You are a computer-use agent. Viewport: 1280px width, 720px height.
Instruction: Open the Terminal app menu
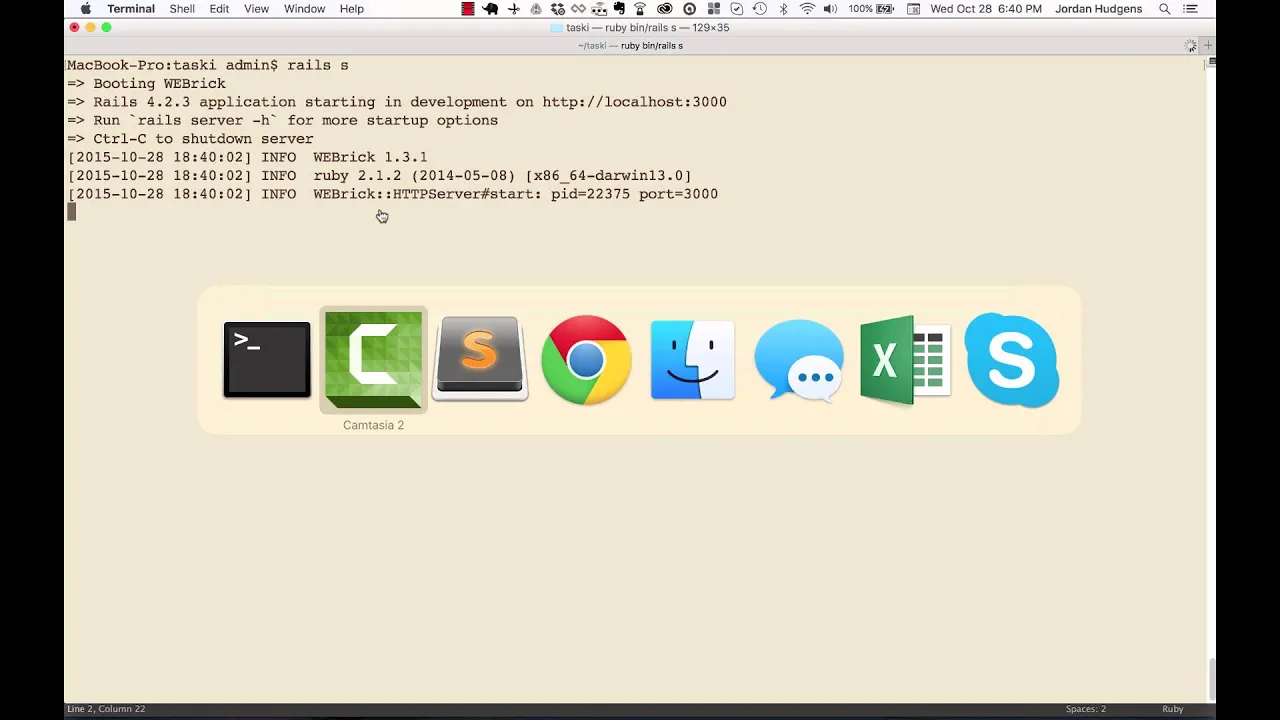131,9
